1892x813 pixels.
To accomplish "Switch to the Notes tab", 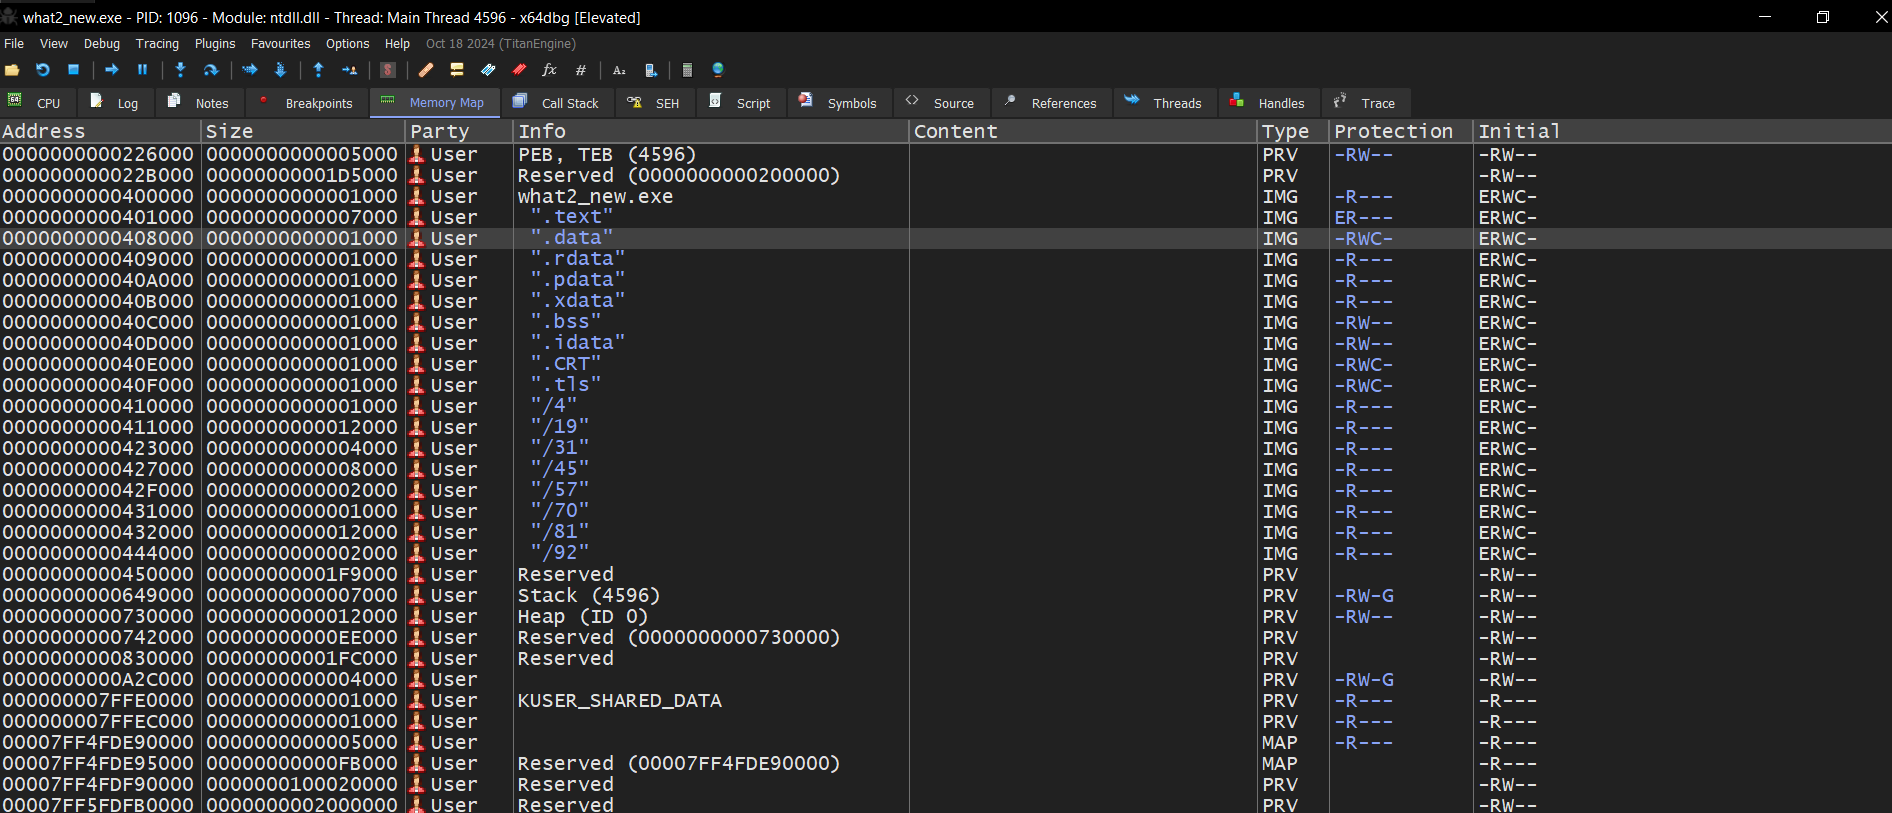I will pyautogui.click(x=198, y=103).
